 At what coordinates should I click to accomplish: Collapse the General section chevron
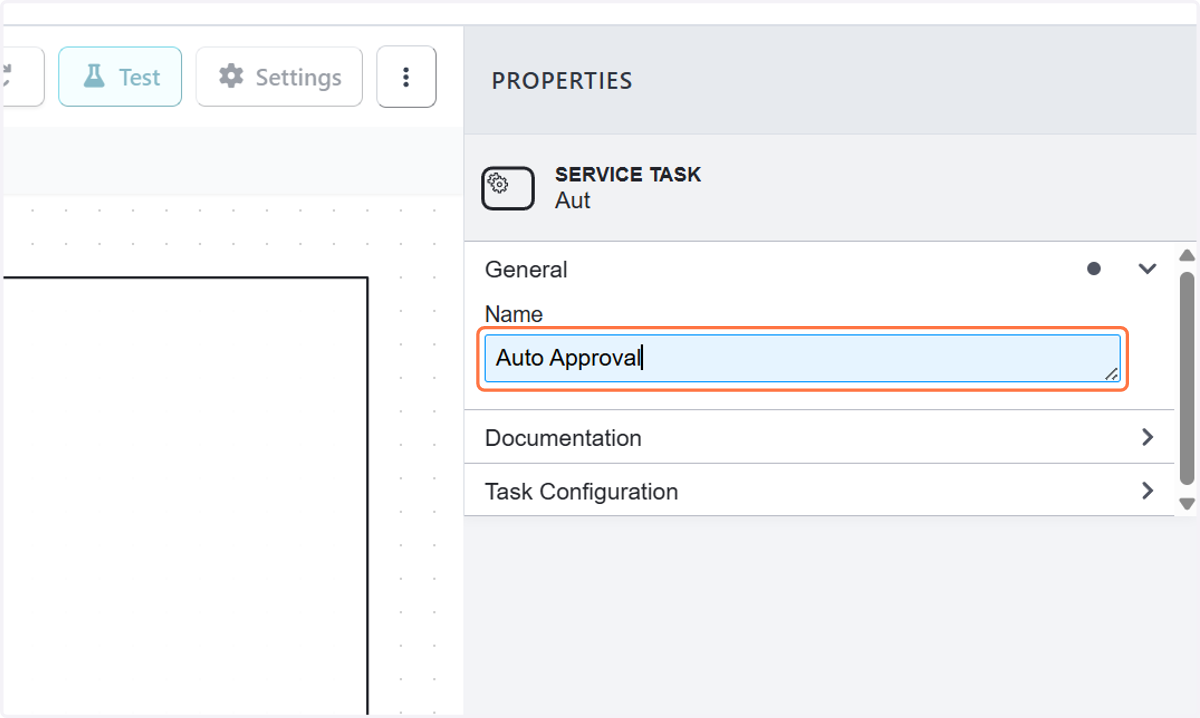coord(1147,269)
